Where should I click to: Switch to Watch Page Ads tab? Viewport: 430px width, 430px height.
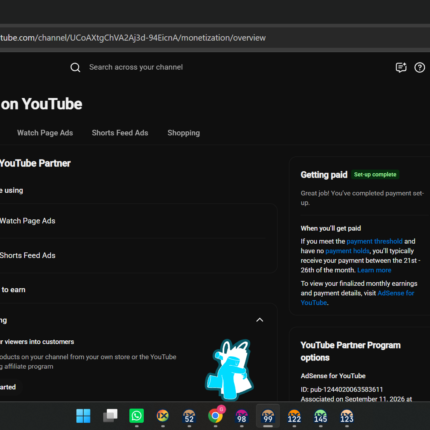pyautogui.click(x=45, y=133)
